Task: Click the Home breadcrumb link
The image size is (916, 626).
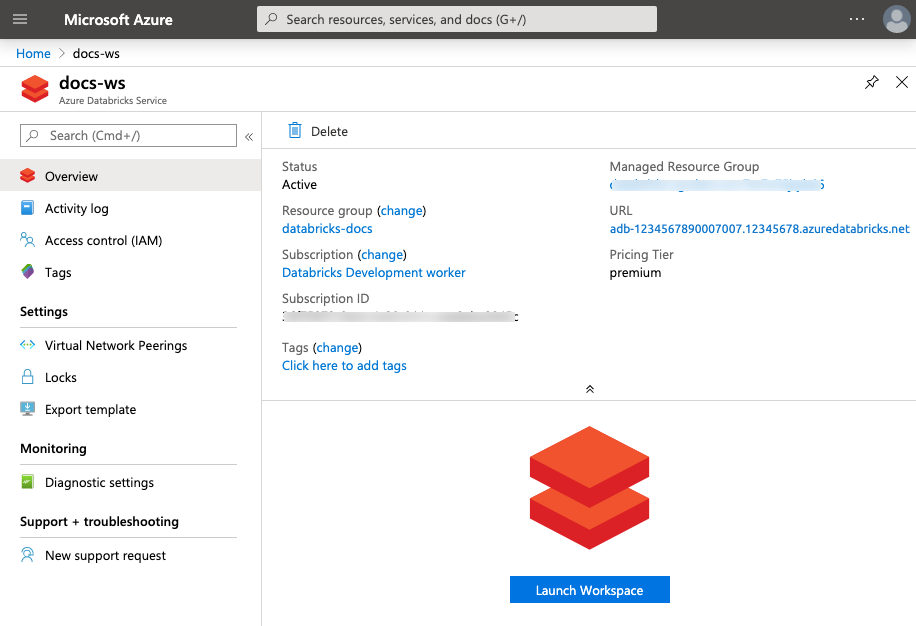Action: (33, 53)
